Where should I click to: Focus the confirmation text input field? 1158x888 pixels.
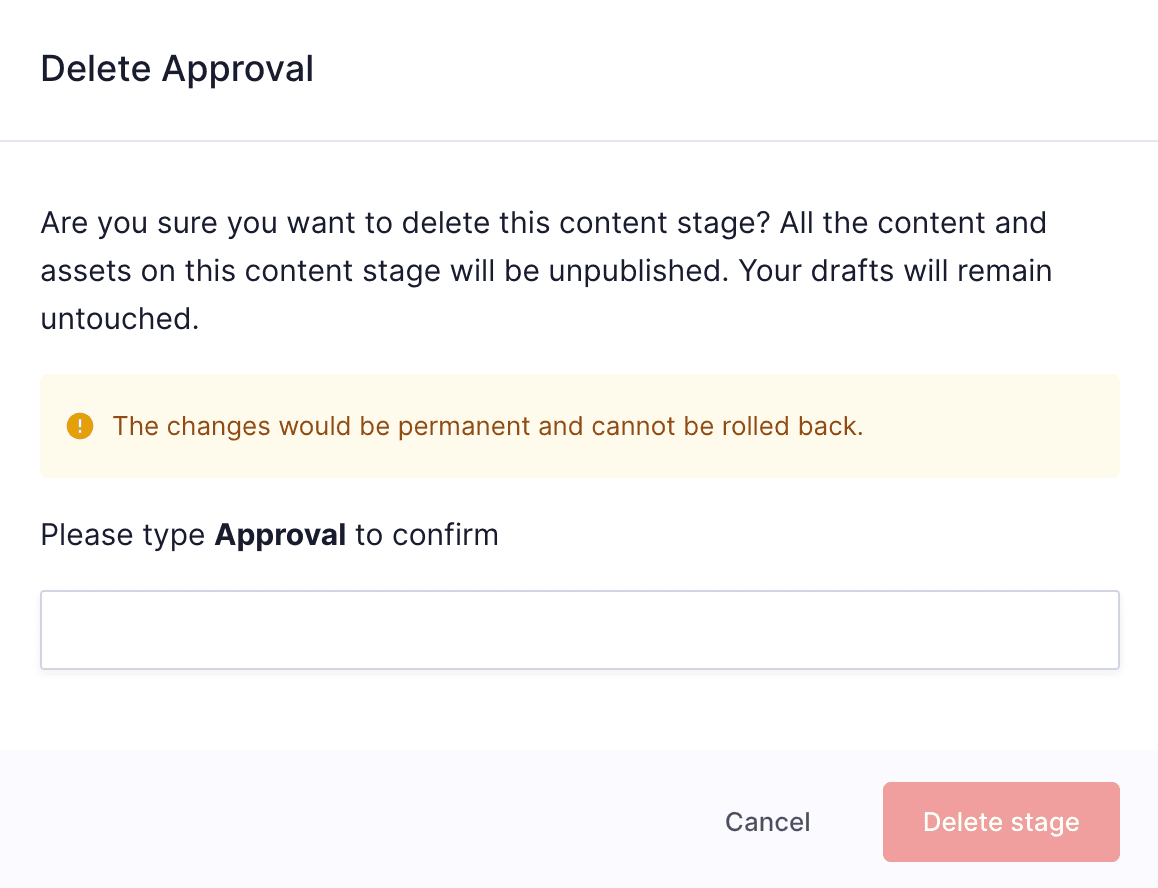[x=579, y=629]
